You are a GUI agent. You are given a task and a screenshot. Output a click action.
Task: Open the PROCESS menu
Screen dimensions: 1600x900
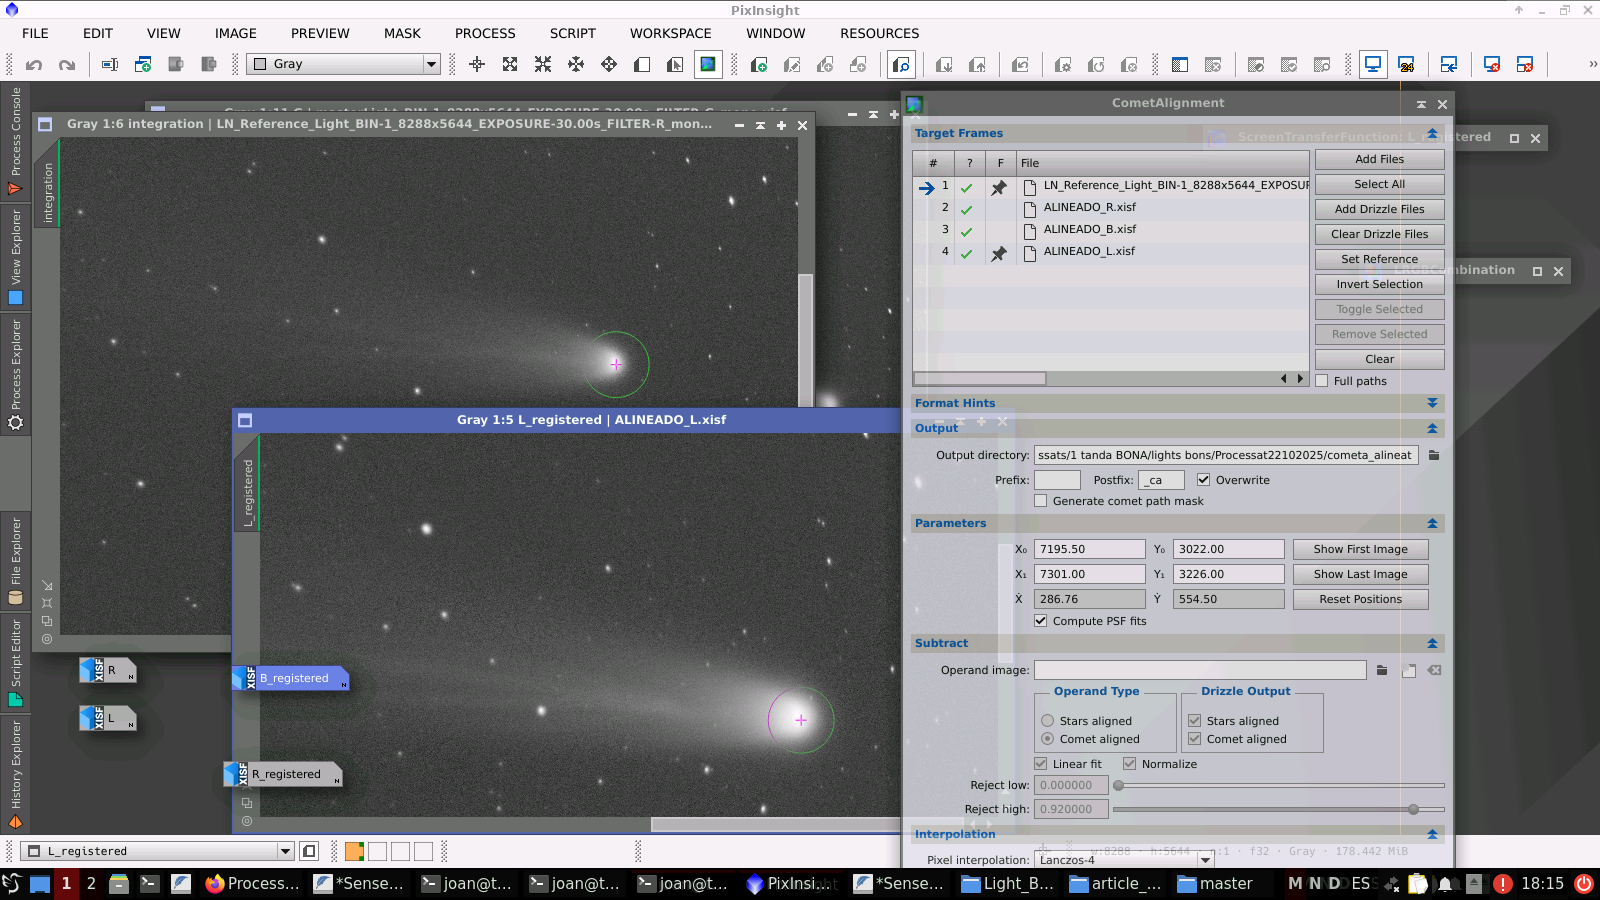(485, 33)
